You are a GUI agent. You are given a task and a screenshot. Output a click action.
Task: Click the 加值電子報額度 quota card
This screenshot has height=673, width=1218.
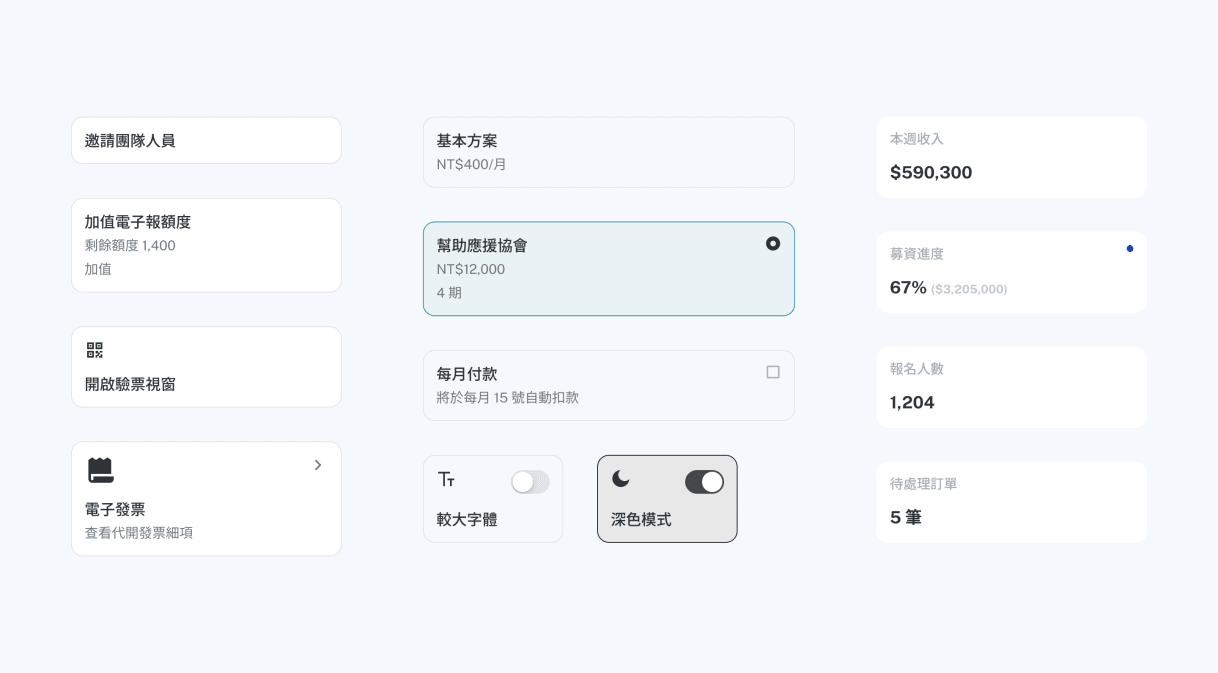(206, 245)
